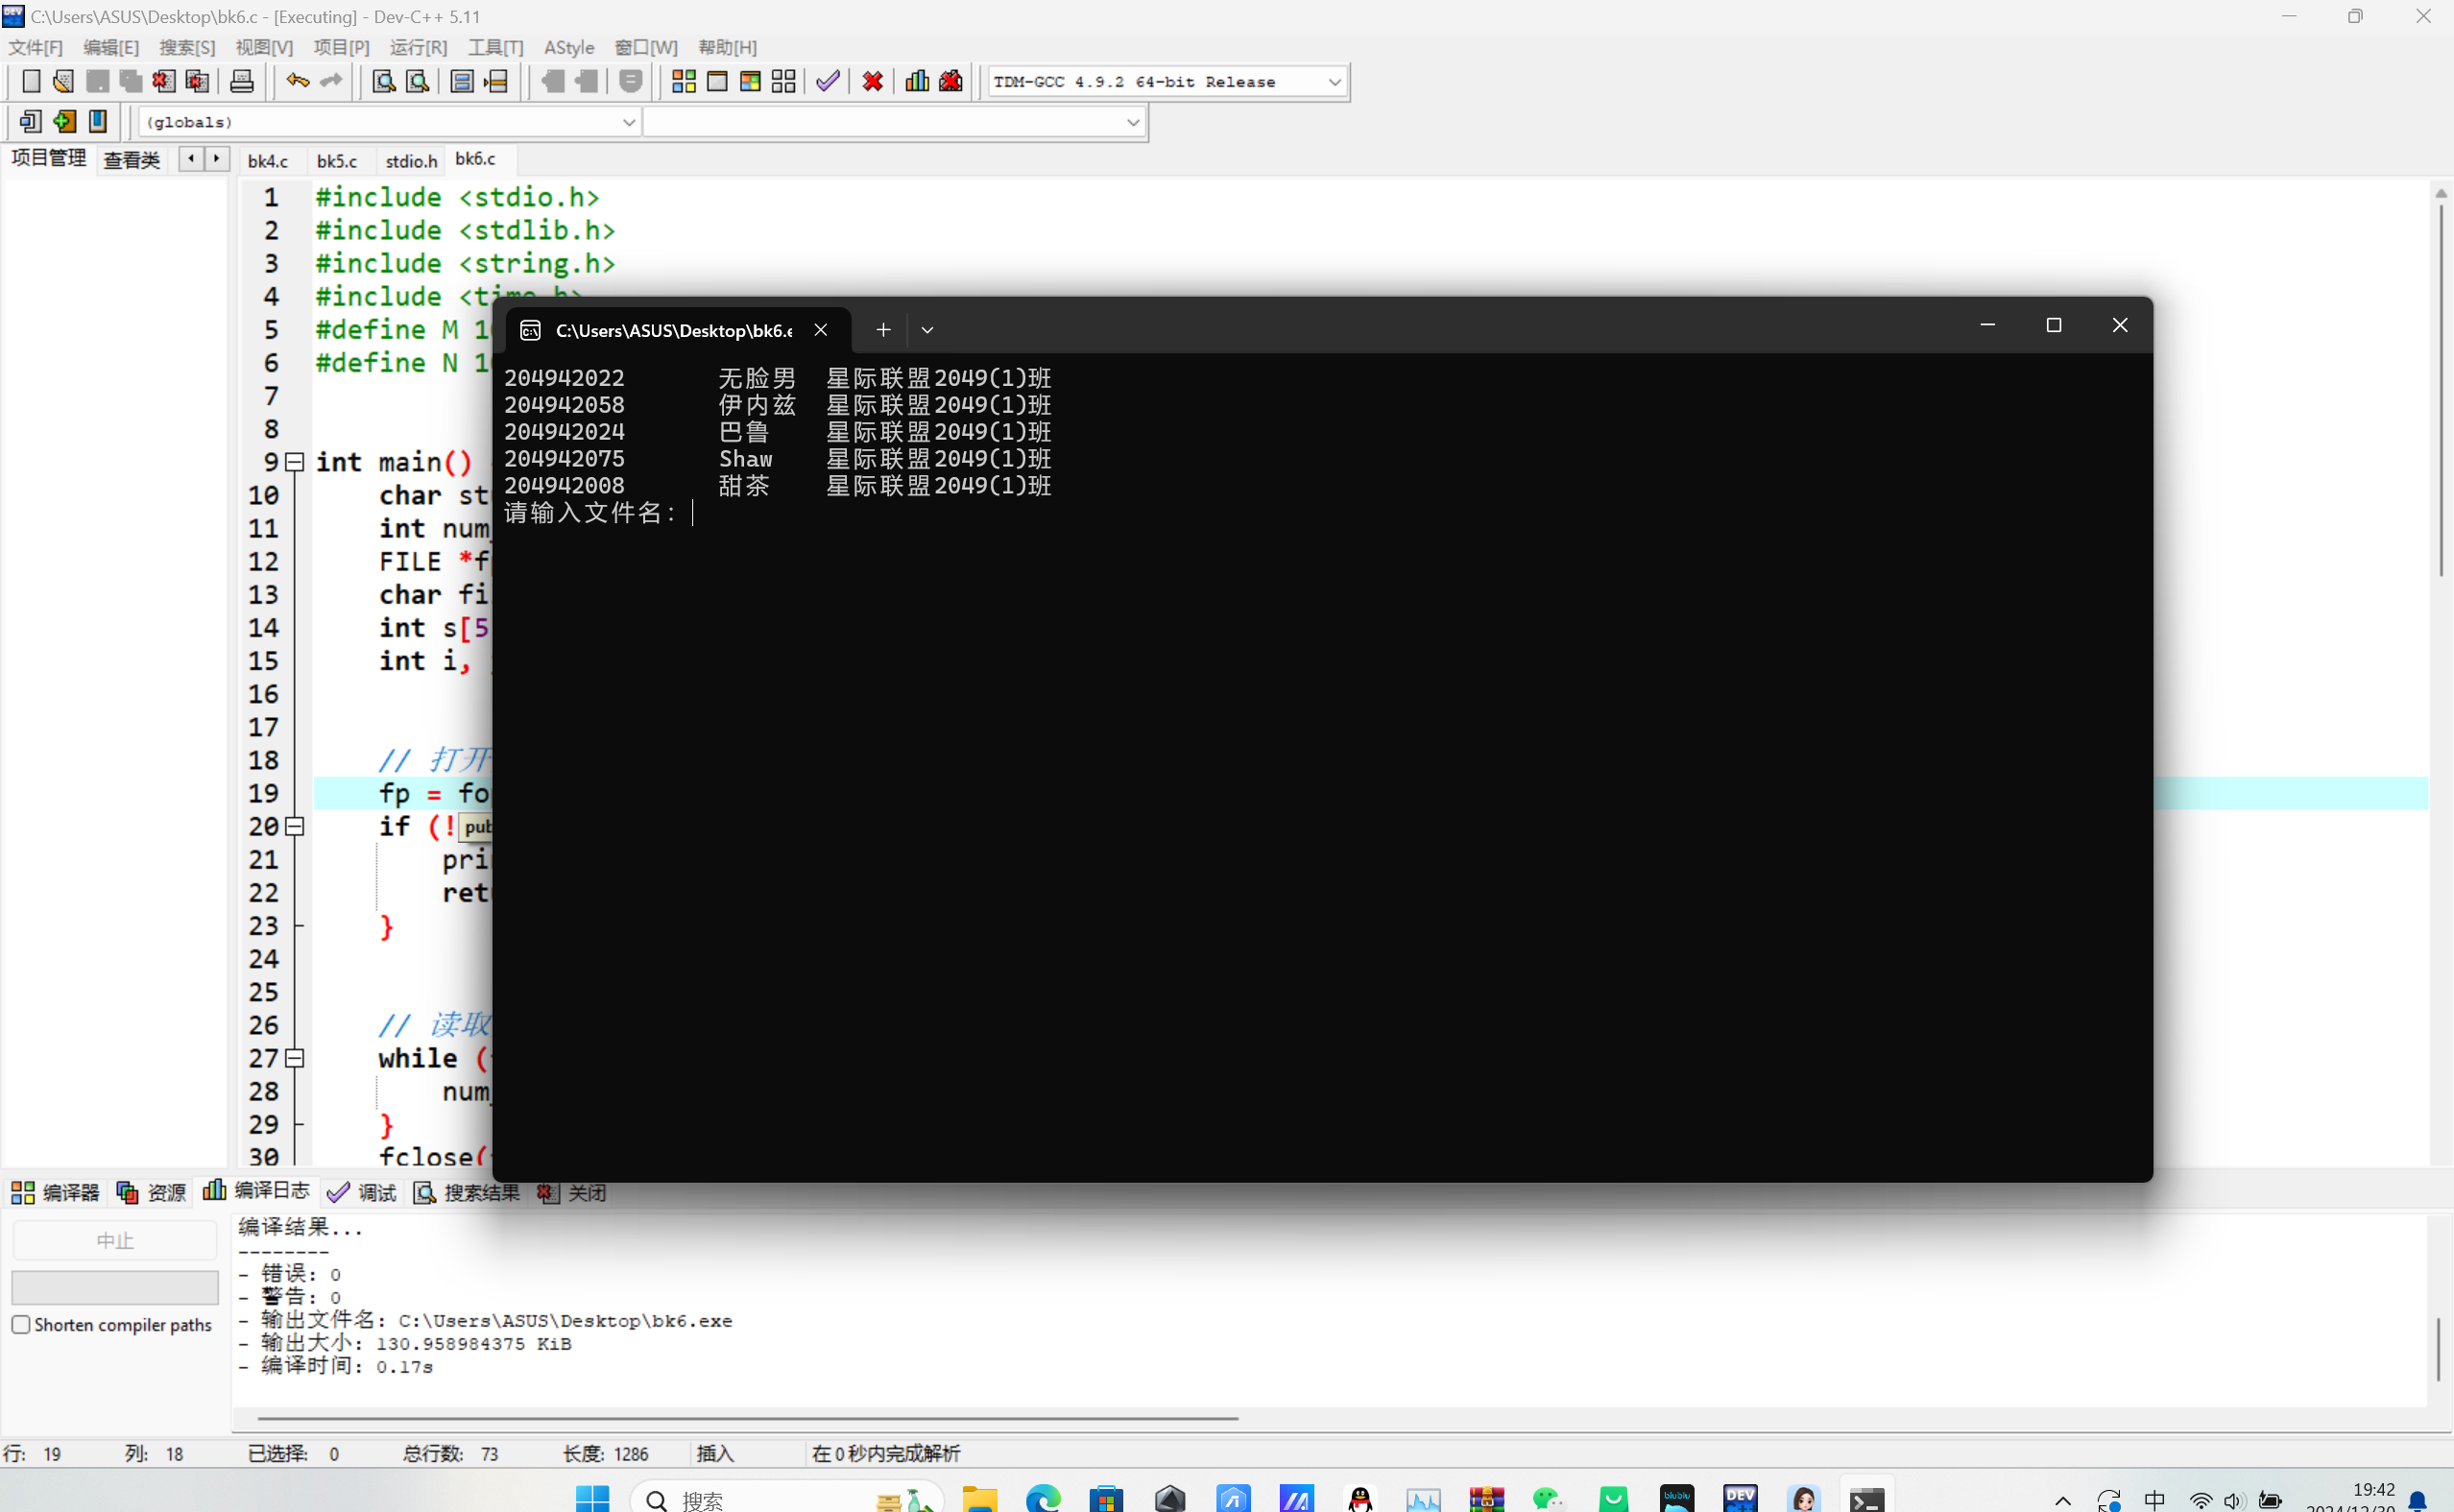Open the profile analysis bar chart icon
Viewport: 2454px width, 1512px height.
click(x=917, y=82)
